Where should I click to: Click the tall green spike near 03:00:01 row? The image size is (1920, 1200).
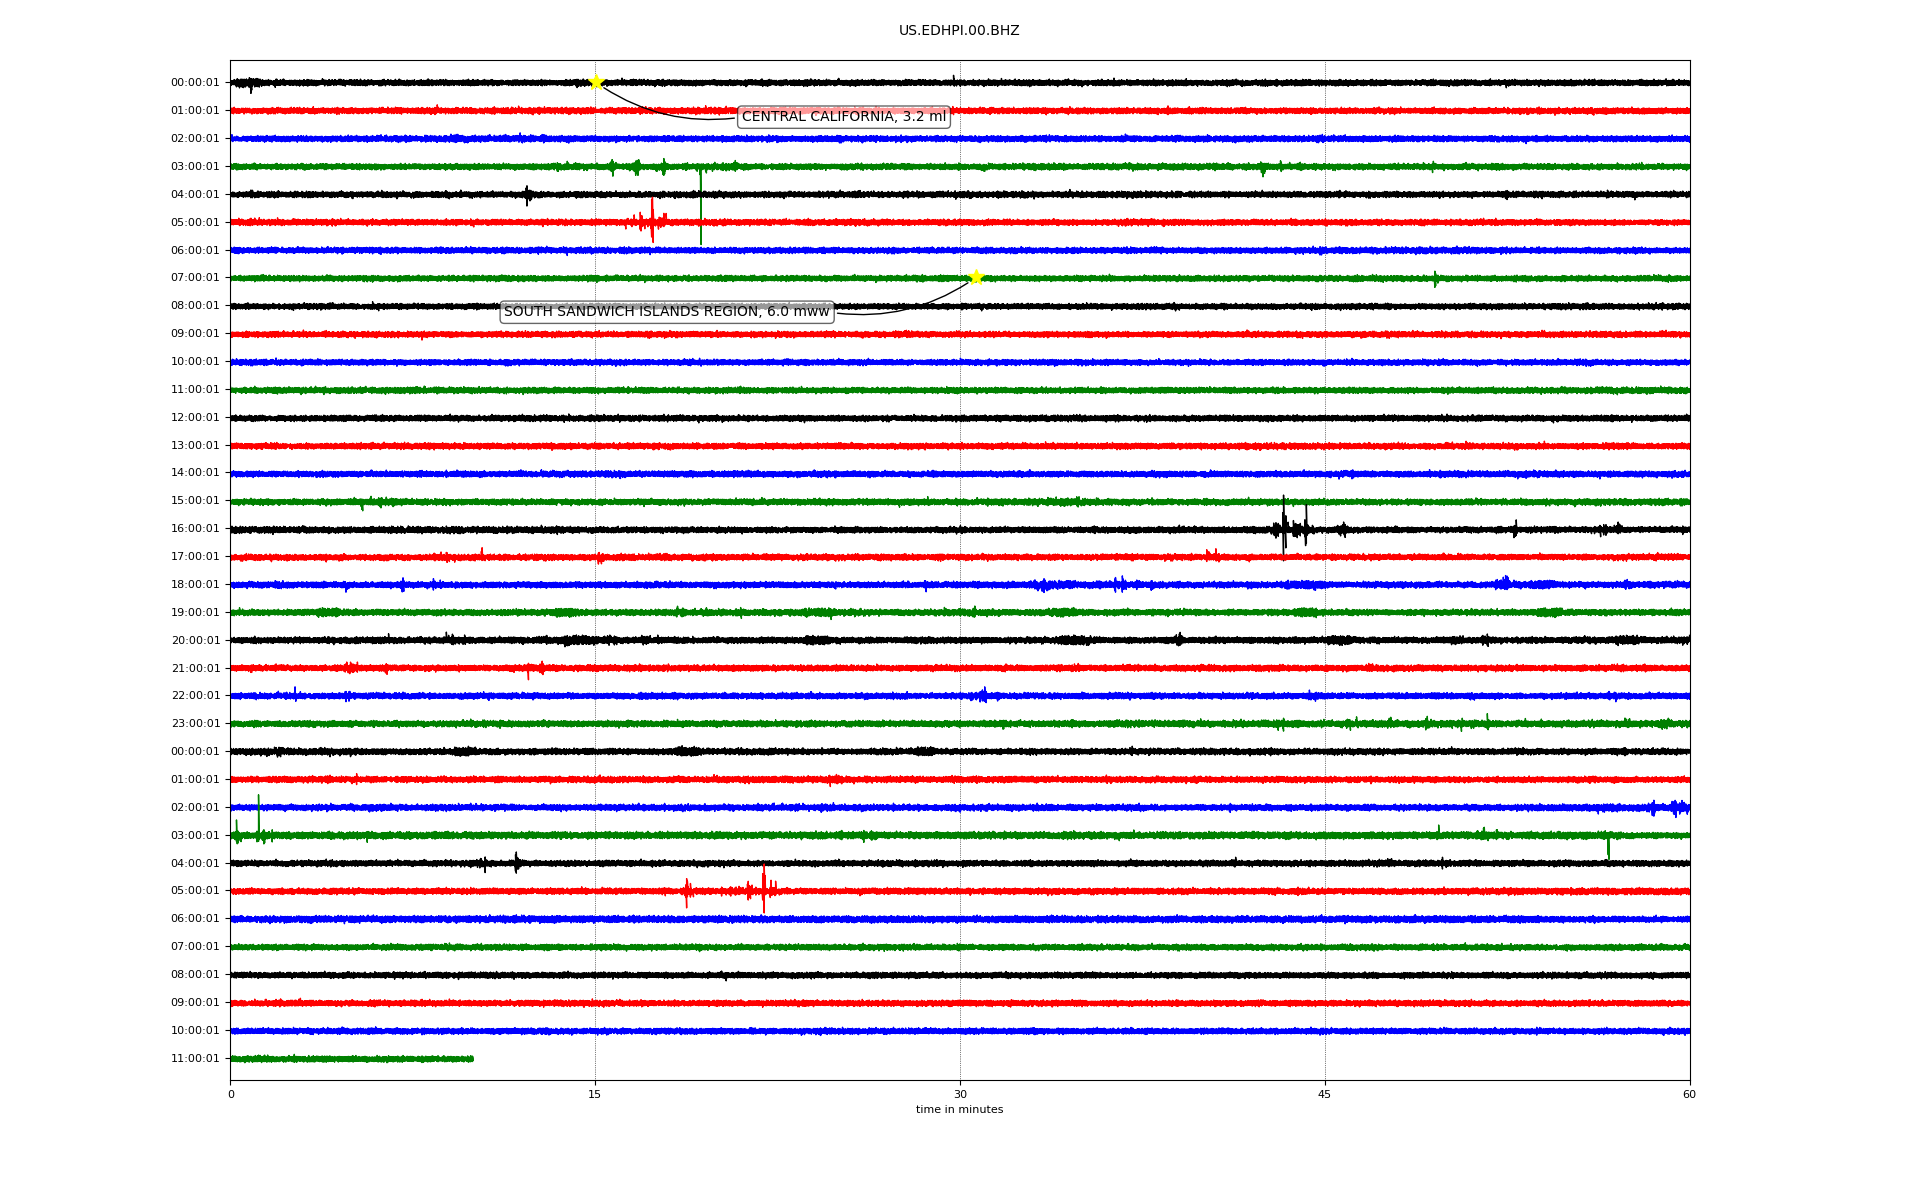click(x=701, y=205)
